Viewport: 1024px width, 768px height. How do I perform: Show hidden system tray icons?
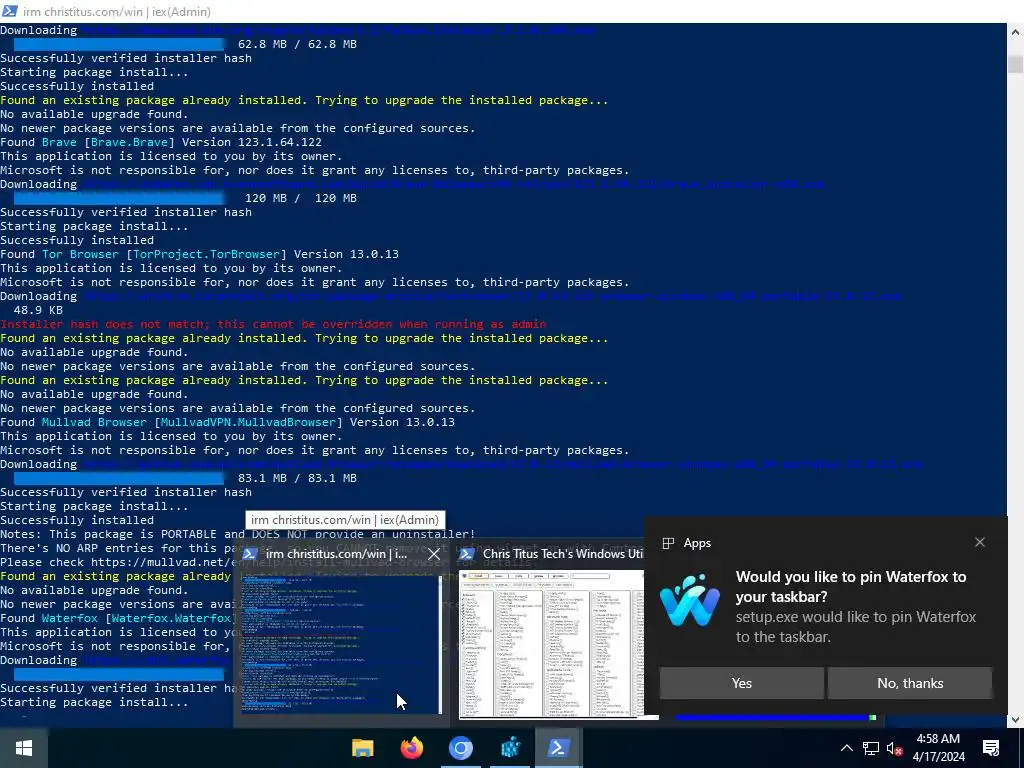pos(846,748)
